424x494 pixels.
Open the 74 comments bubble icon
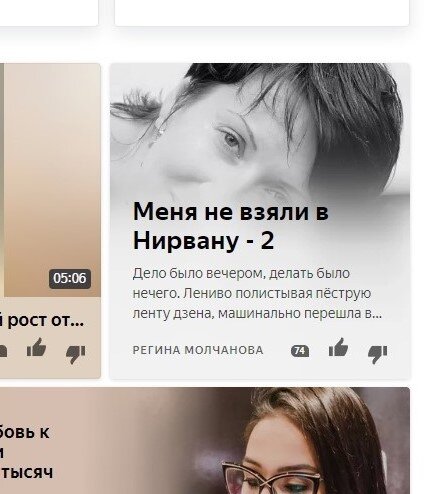coord(300,351)
